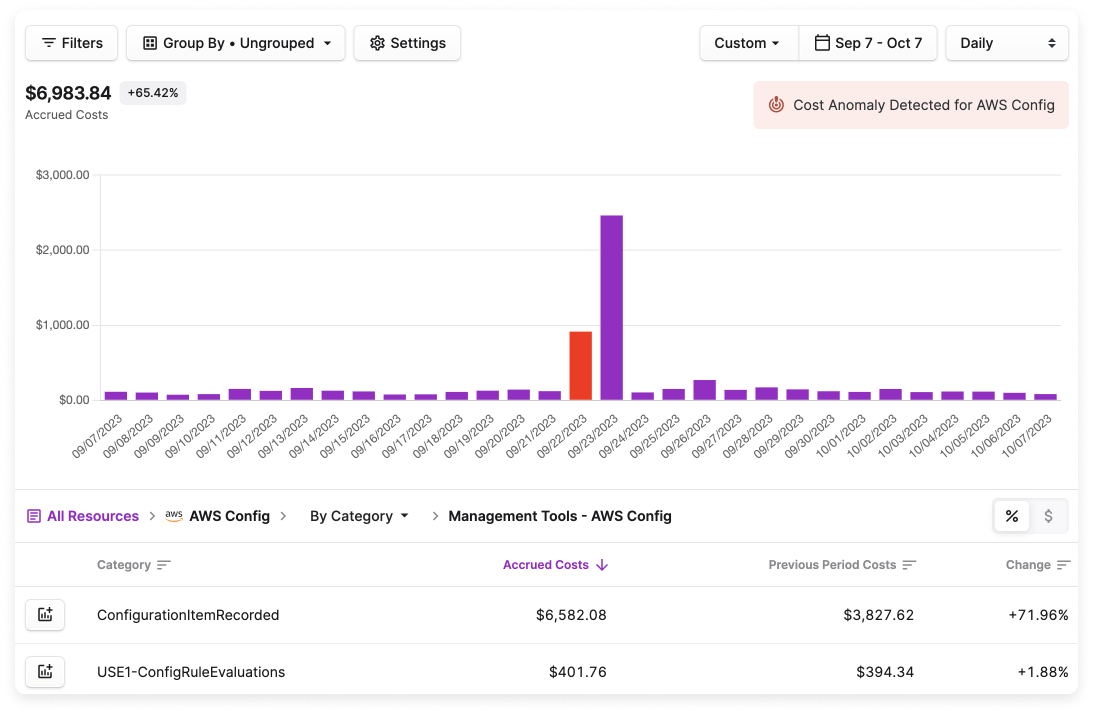Click the Cost Anomaly Detected banner
Image resolution: width=1093 pixels, height=714 pixels.
tap(911, 105)
